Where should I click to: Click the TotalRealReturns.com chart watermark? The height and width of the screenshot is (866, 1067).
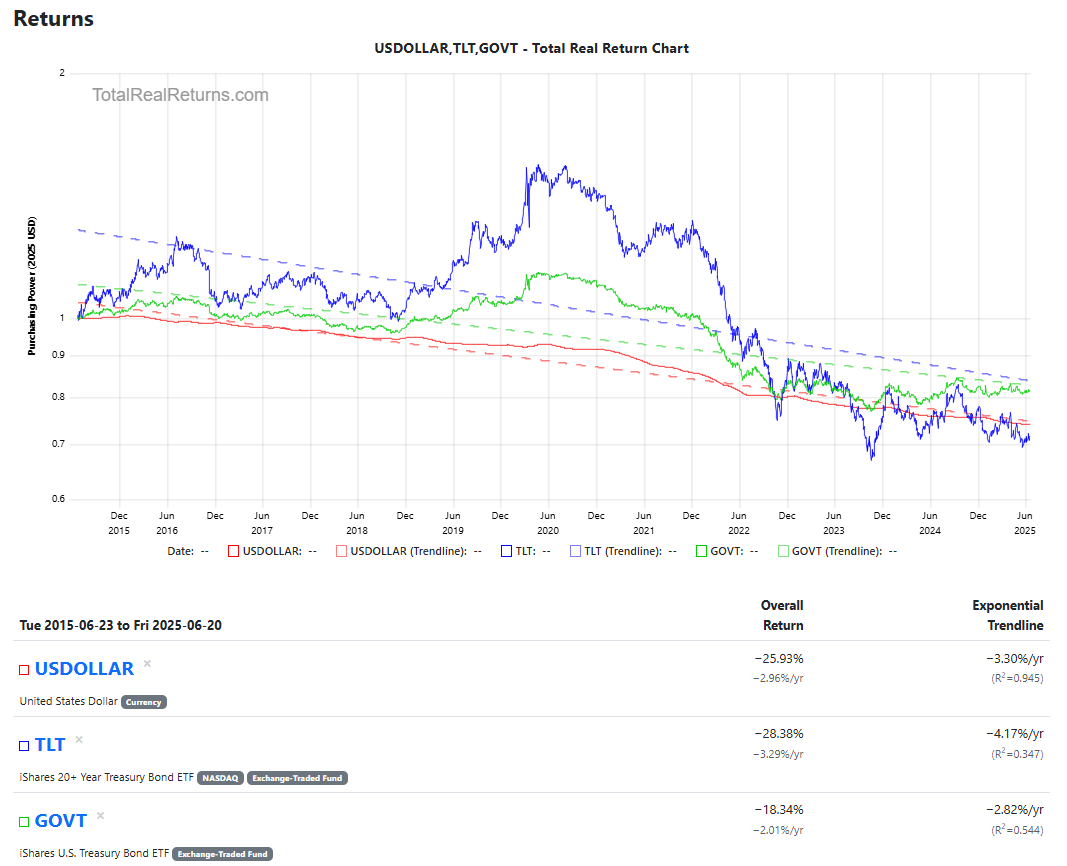tap(180, 95)
